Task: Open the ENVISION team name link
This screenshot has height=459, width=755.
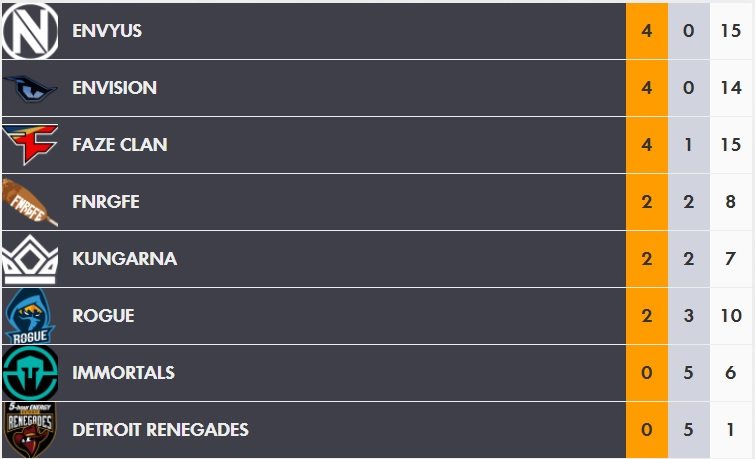Action: pos(114,88)
